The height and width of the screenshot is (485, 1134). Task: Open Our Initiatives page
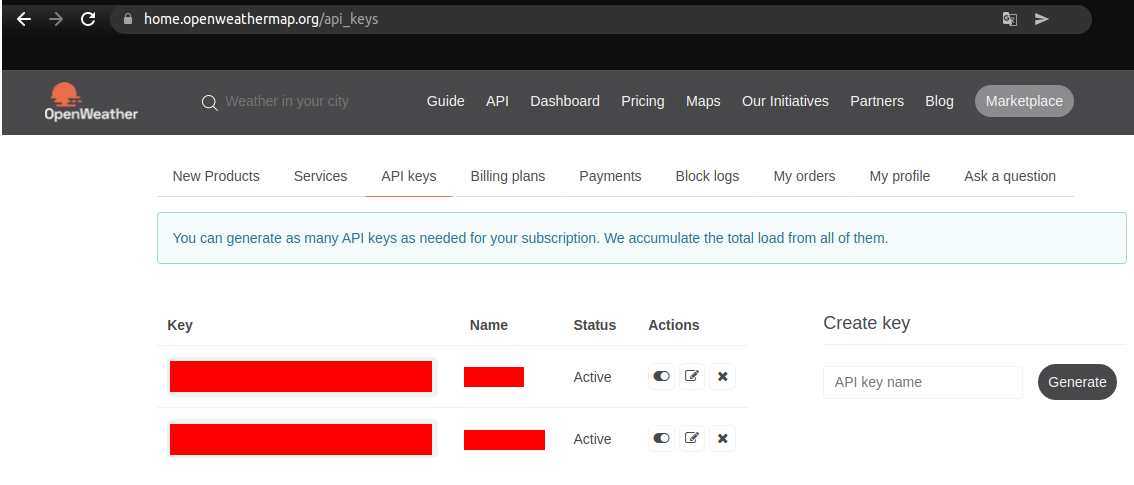coord(785,101)
